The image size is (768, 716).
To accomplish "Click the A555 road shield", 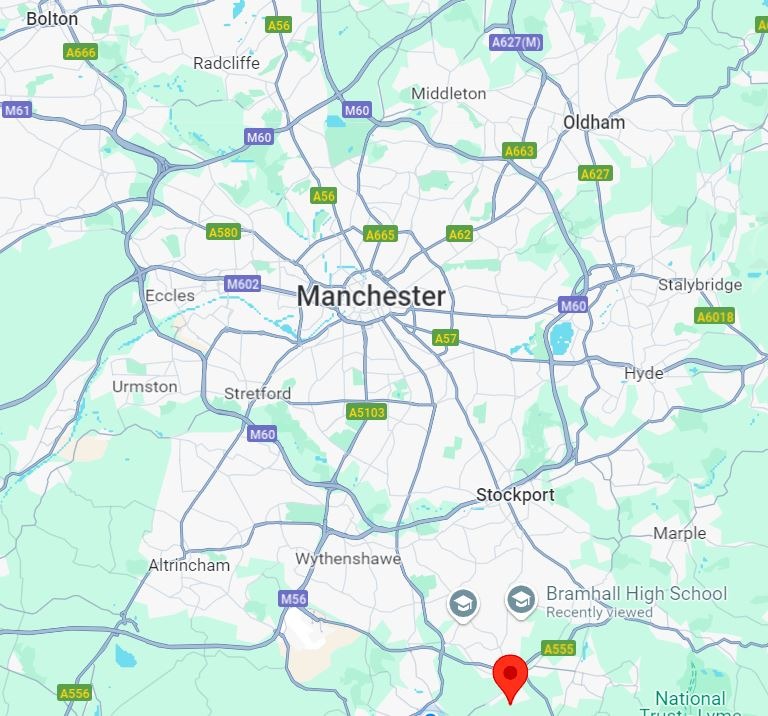I will 559,649.
